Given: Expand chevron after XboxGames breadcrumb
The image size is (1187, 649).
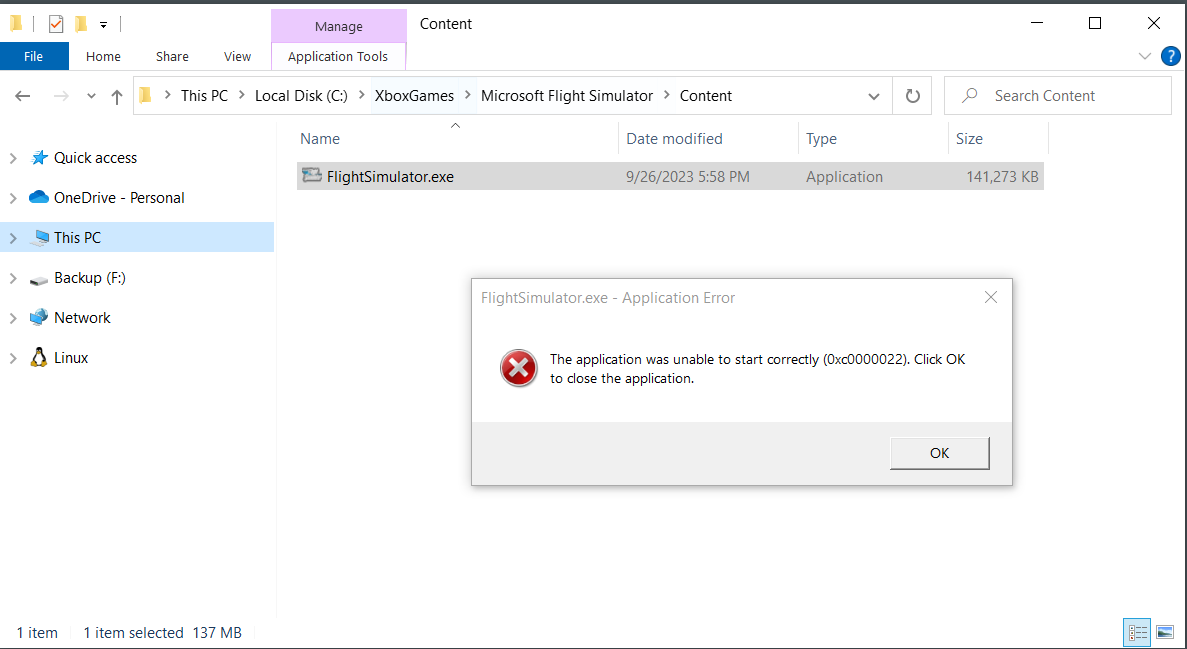Looking at the screenshot, I should tap(467, 95).
